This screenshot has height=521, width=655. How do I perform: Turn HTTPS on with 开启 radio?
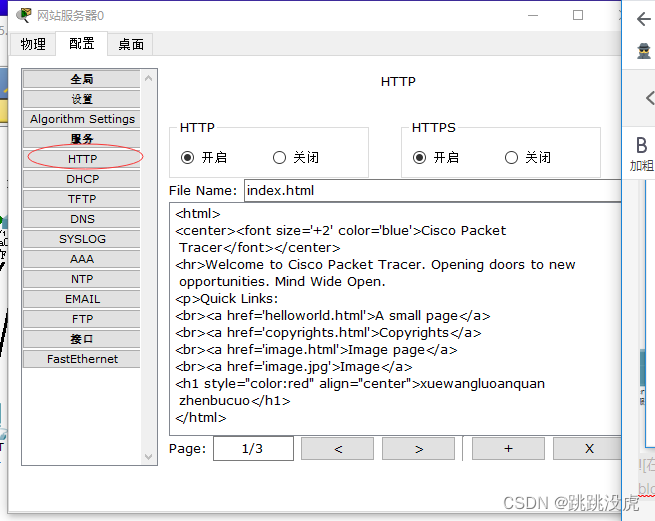[x=419, y=158]
